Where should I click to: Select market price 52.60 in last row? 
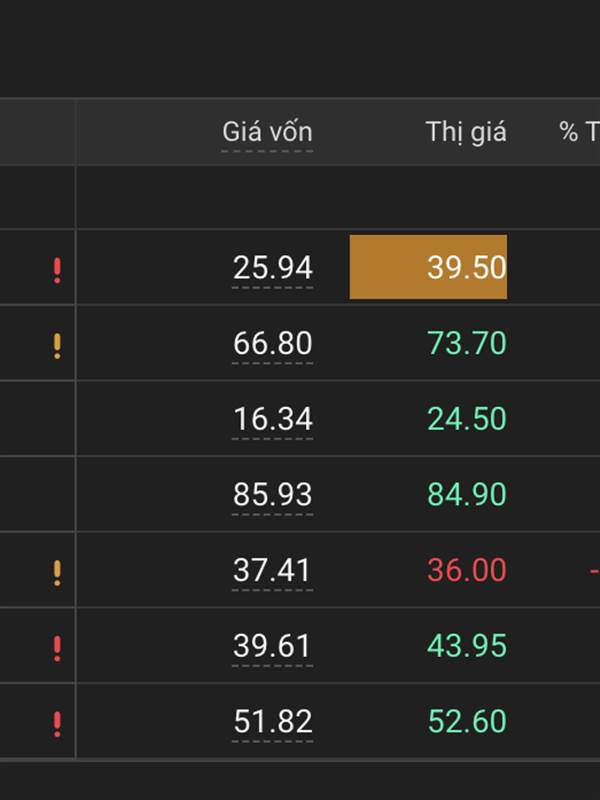point(467,721)
